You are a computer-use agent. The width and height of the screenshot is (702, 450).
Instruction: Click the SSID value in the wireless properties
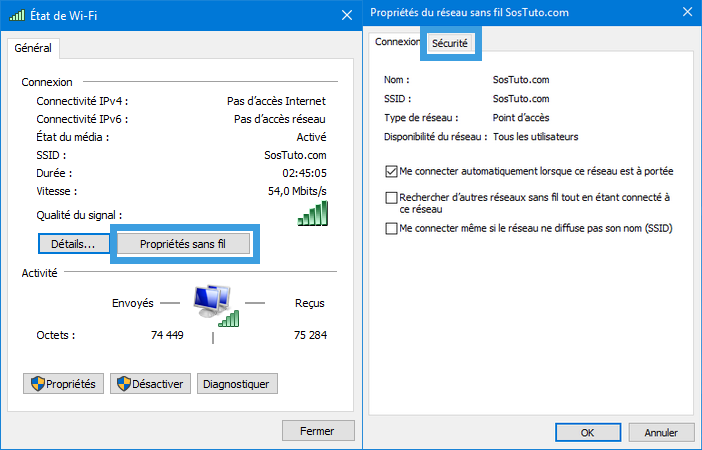[521, 99]
